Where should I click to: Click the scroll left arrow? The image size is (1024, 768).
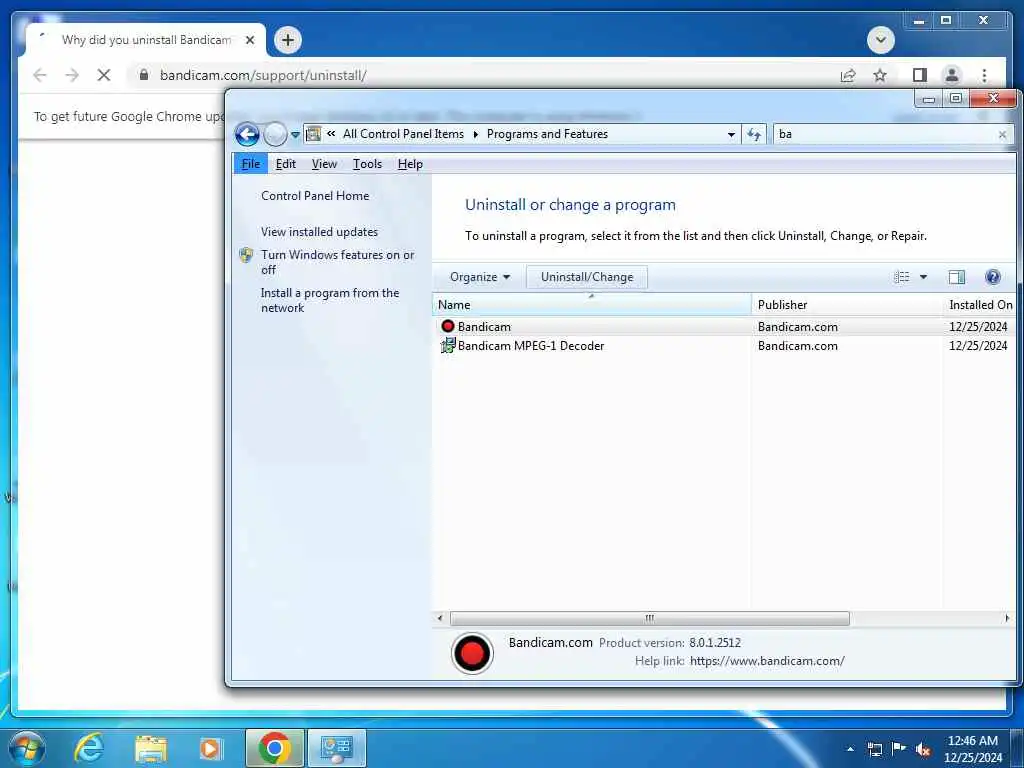(x=440, y=618)
